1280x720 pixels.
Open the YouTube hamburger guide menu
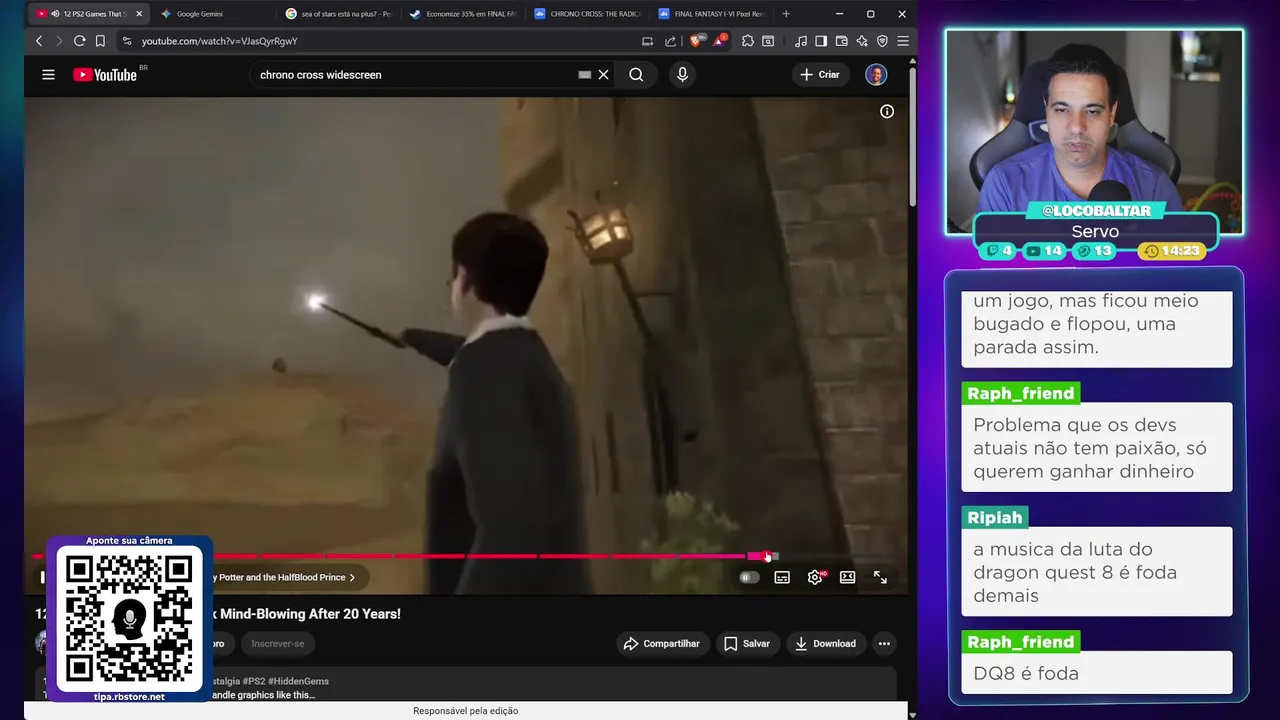coord(48,74)
